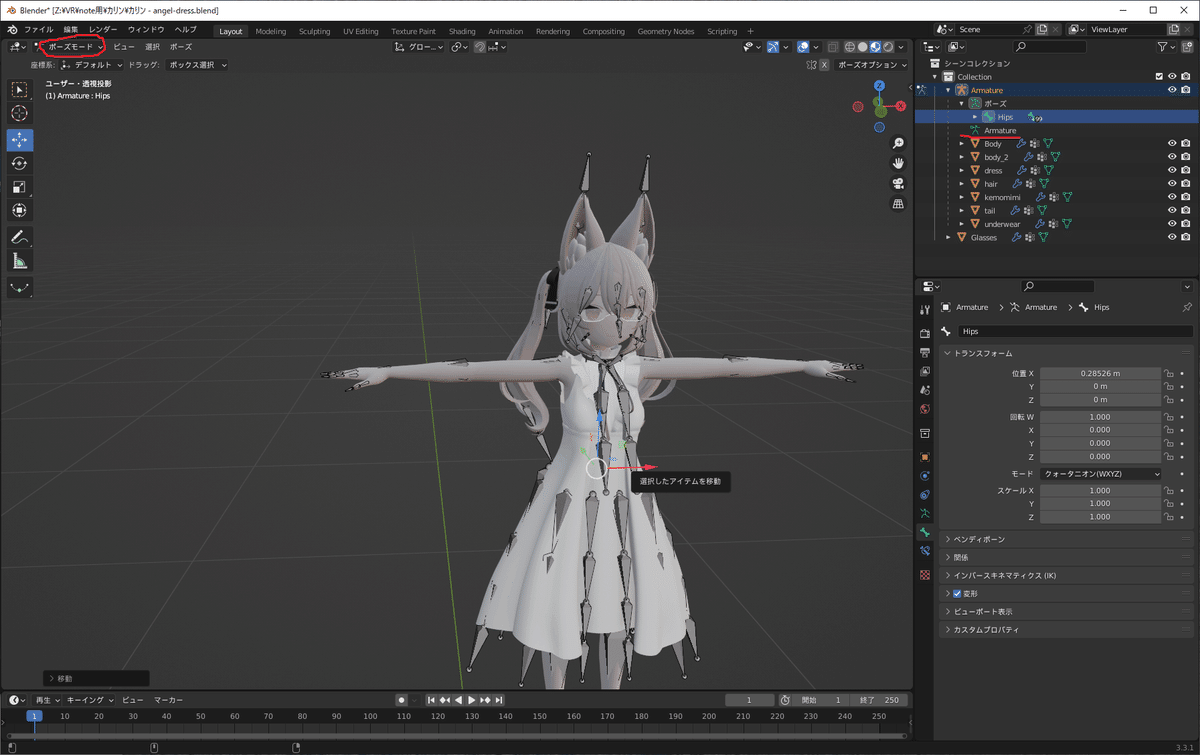Click the viewport zoom magnifier icon

[898, 144]
